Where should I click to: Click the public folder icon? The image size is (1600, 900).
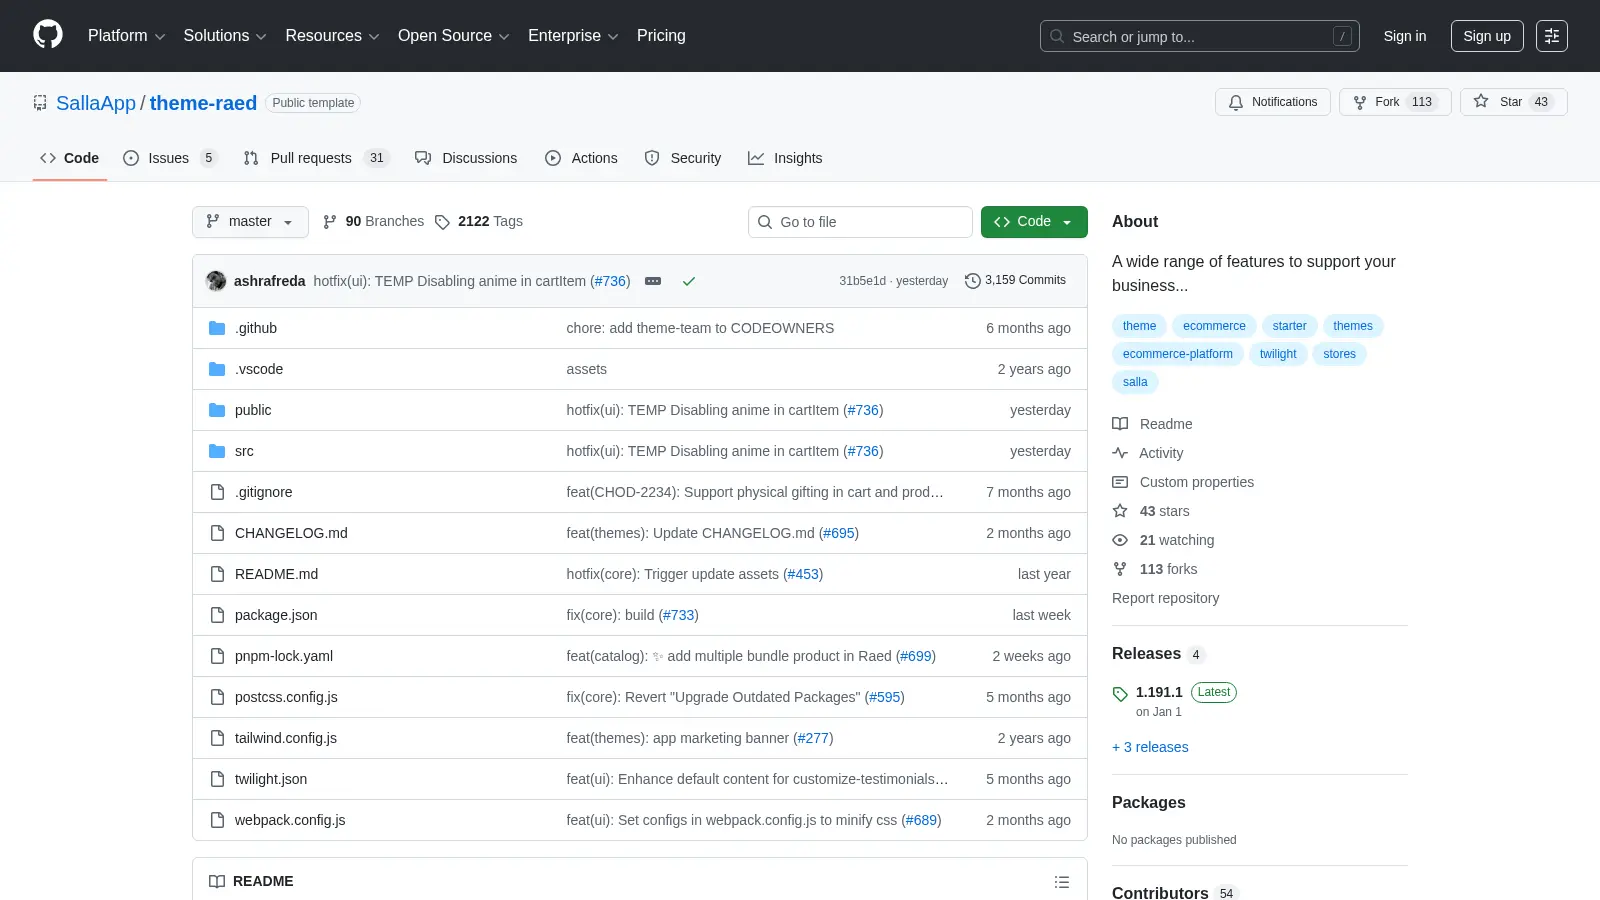pyautogui.click(x=217, y=410)
